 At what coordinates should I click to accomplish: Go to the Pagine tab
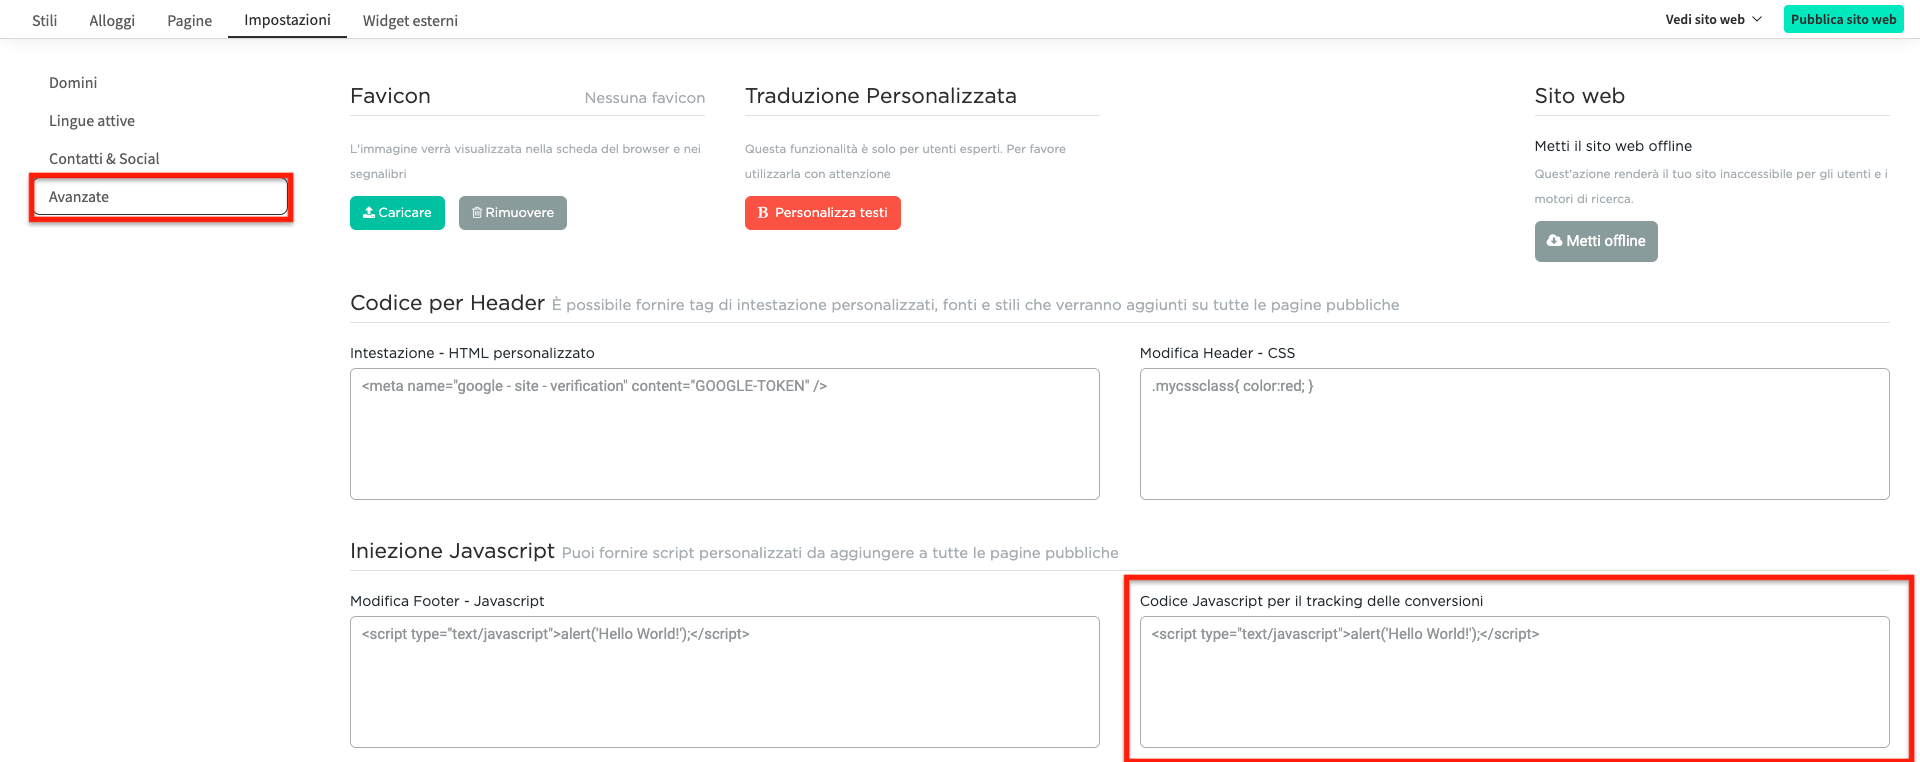point(189,20)
